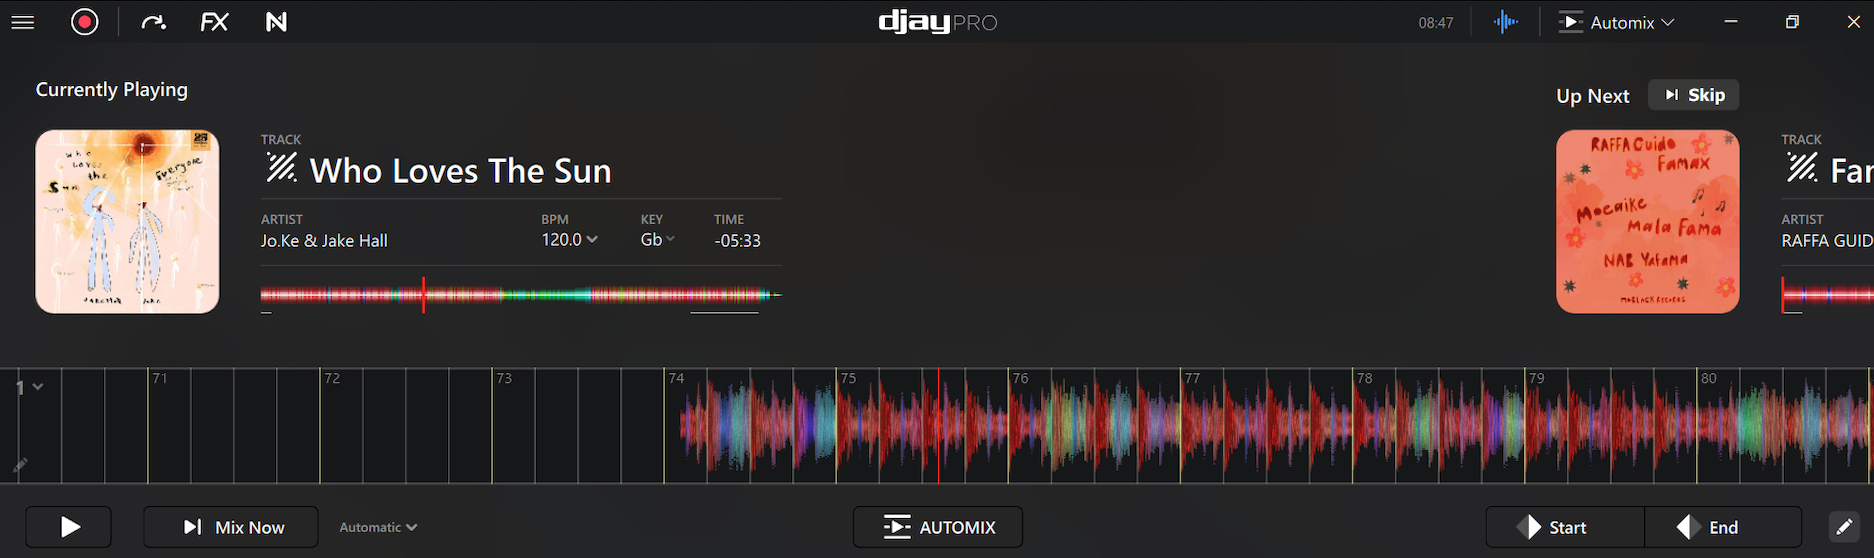This screenshot has height=558, width=1874.
Task: Toggle the remaining time -05:33 display
Action: click(x=737, y=241)
